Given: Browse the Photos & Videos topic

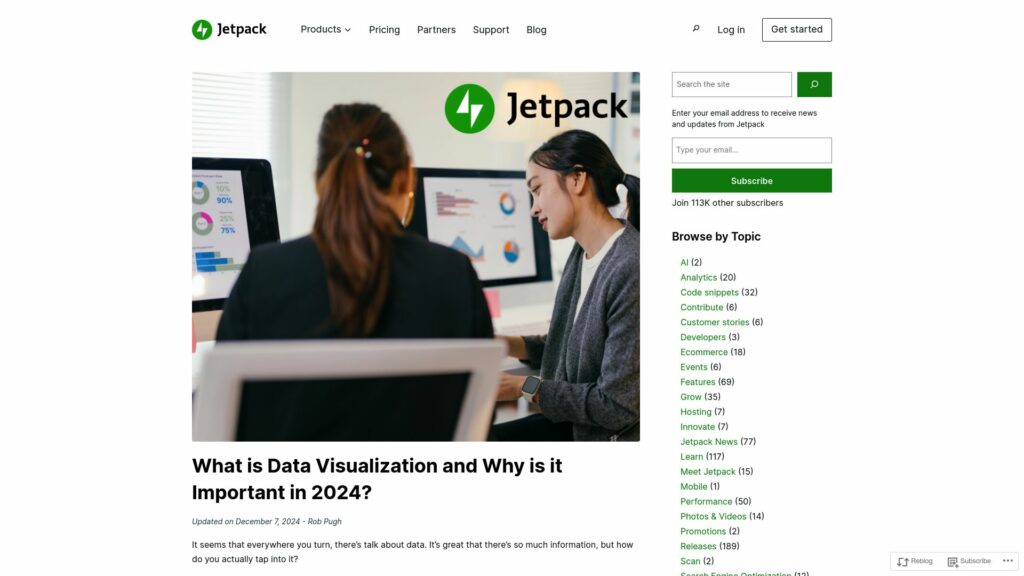Looking at the screenshot, I should 713,517.
